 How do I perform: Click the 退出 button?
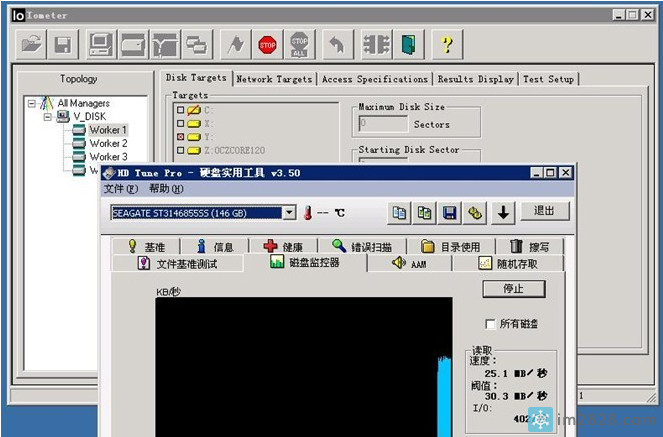pos(545,211)
